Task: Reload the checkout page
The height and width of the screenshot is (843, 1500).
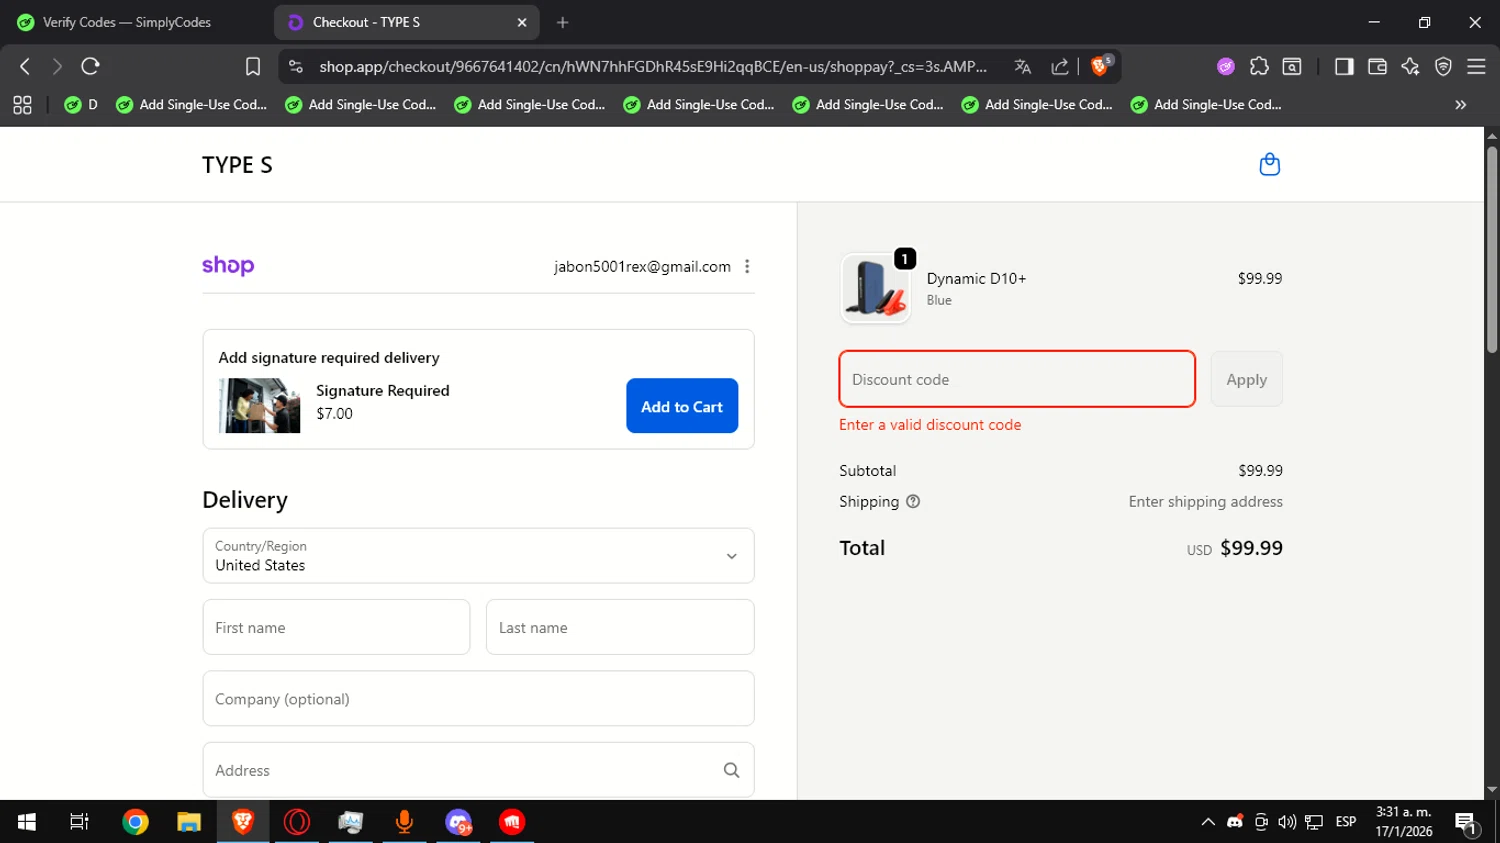Action: (90, 66)
